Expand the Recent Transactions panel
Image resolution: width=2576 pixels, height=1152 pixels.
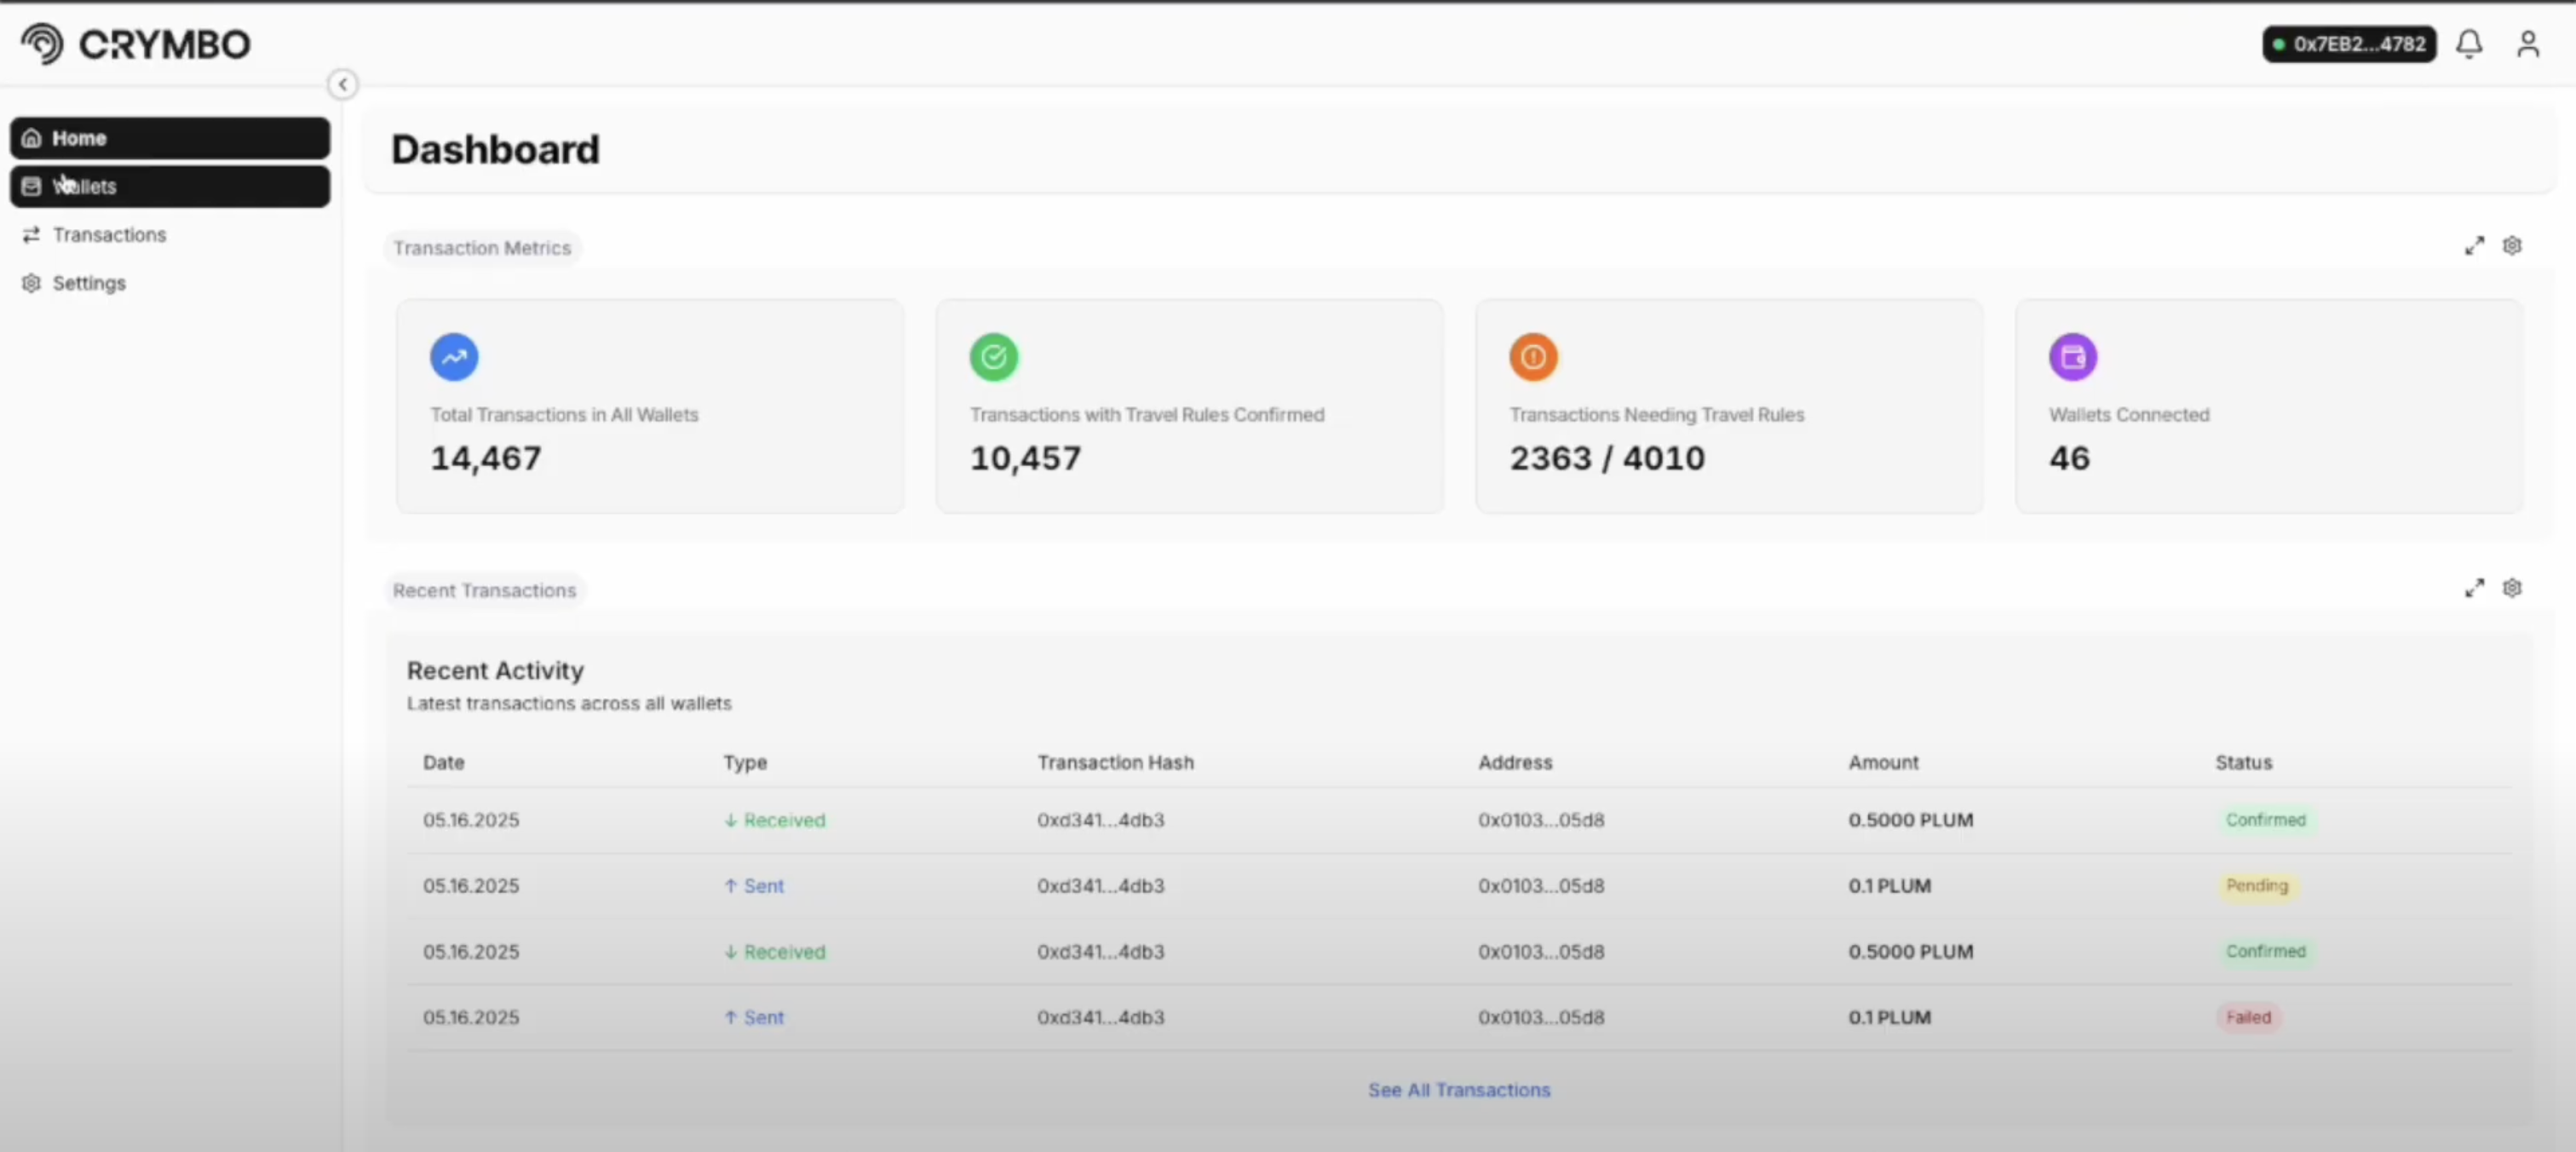click(2474, 588)
